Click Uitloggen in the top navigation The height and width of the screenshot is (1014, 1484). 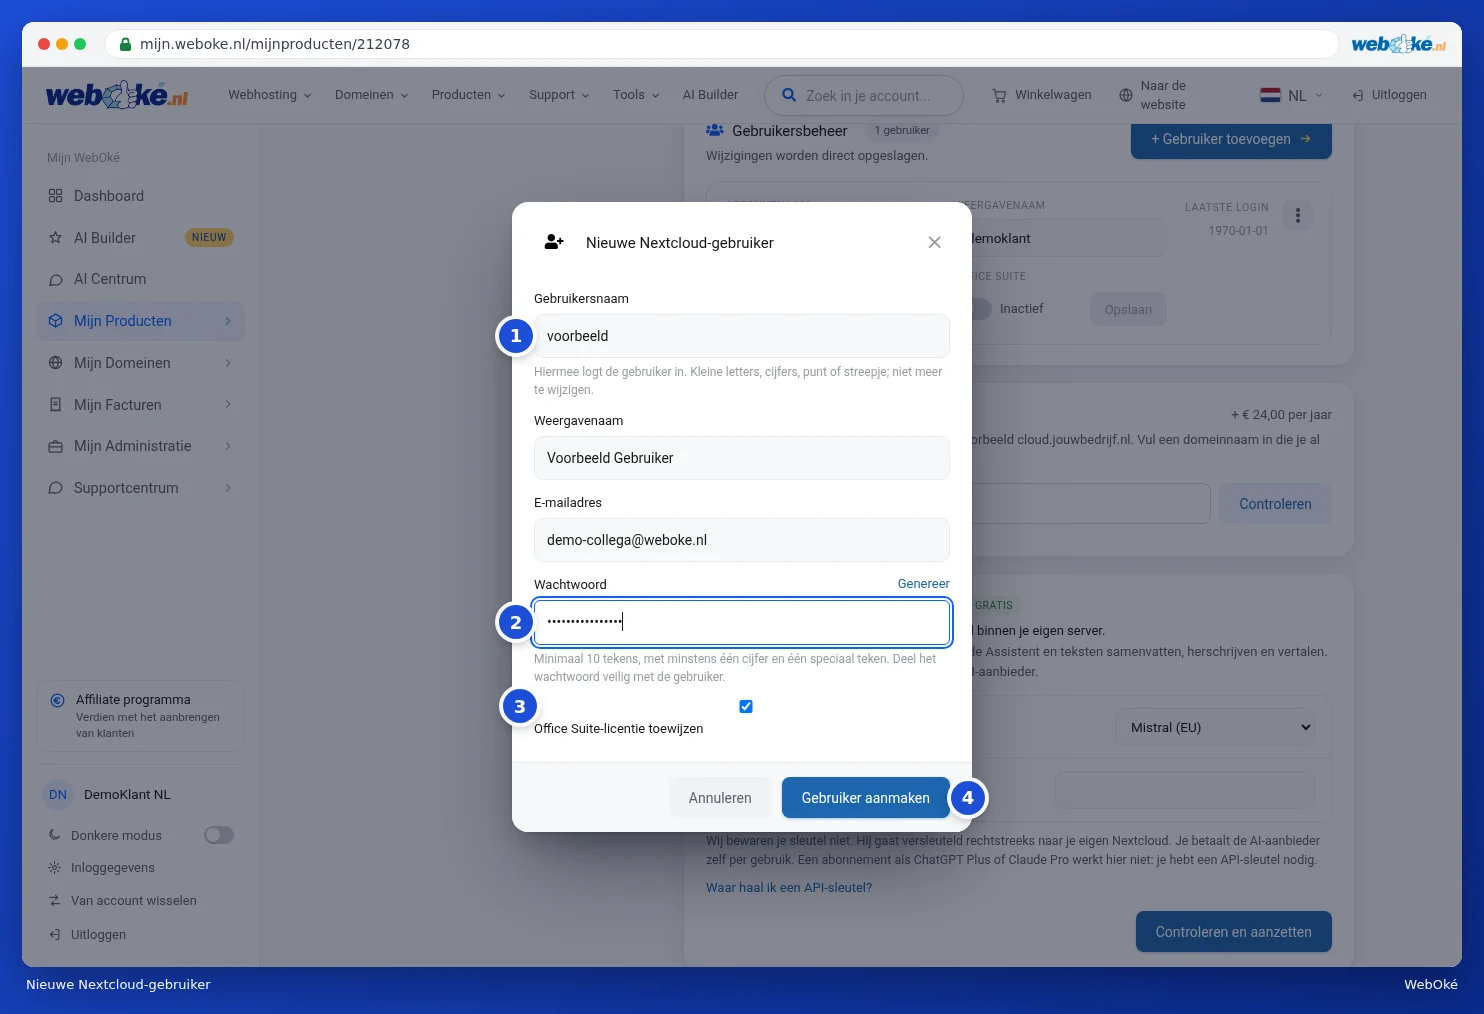[1389, 95]
